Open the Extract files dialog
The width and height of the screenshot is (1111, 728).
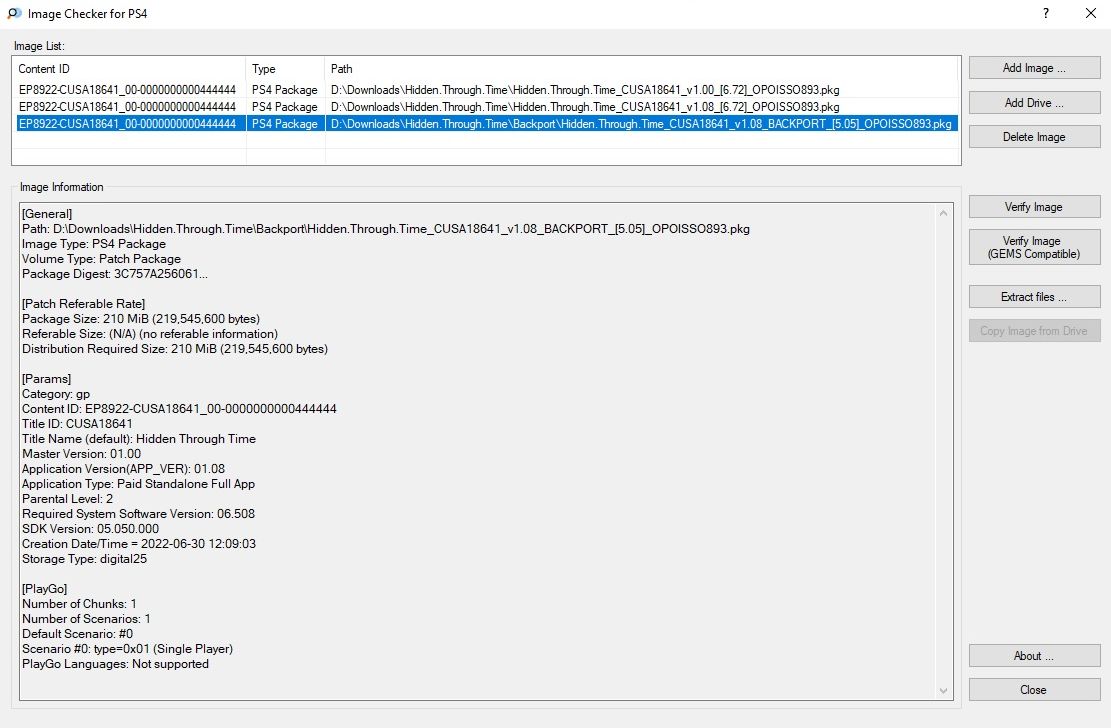(x=1034, y=297)
